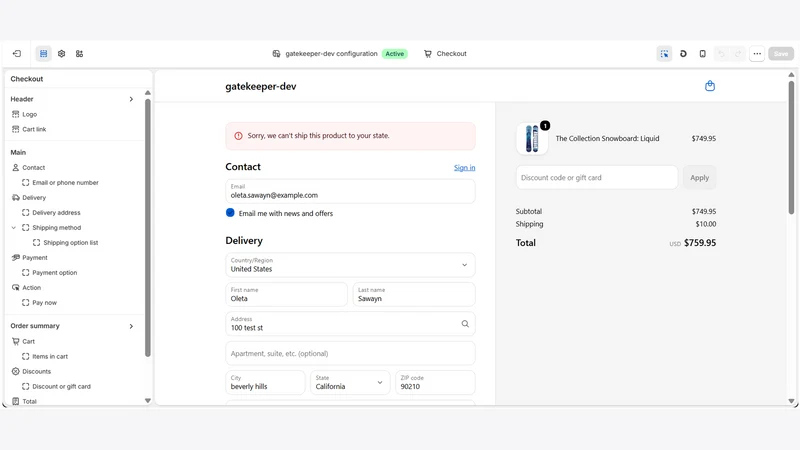Click the snowboard product thumbnail
The width and height of the screenshot is (800, 450).
tap(532, 139)
